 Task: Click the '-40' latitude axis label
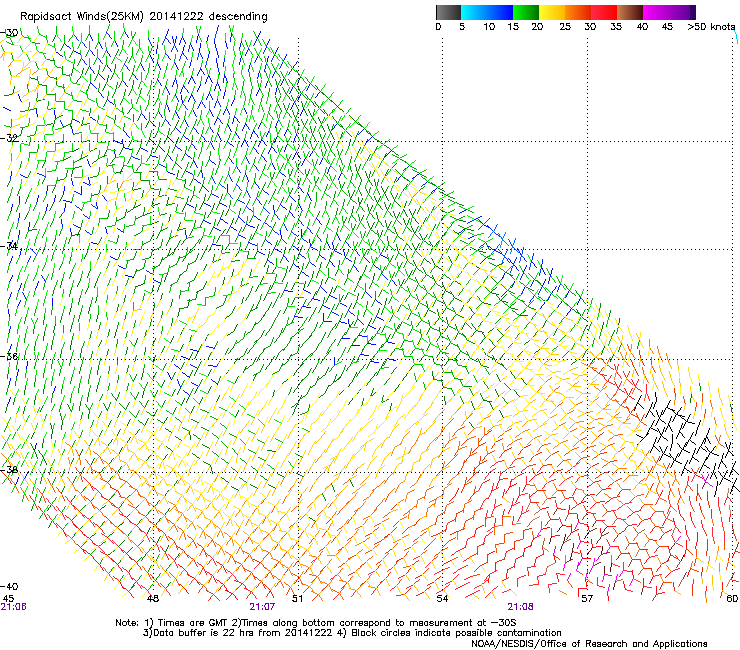pos(9,587)
